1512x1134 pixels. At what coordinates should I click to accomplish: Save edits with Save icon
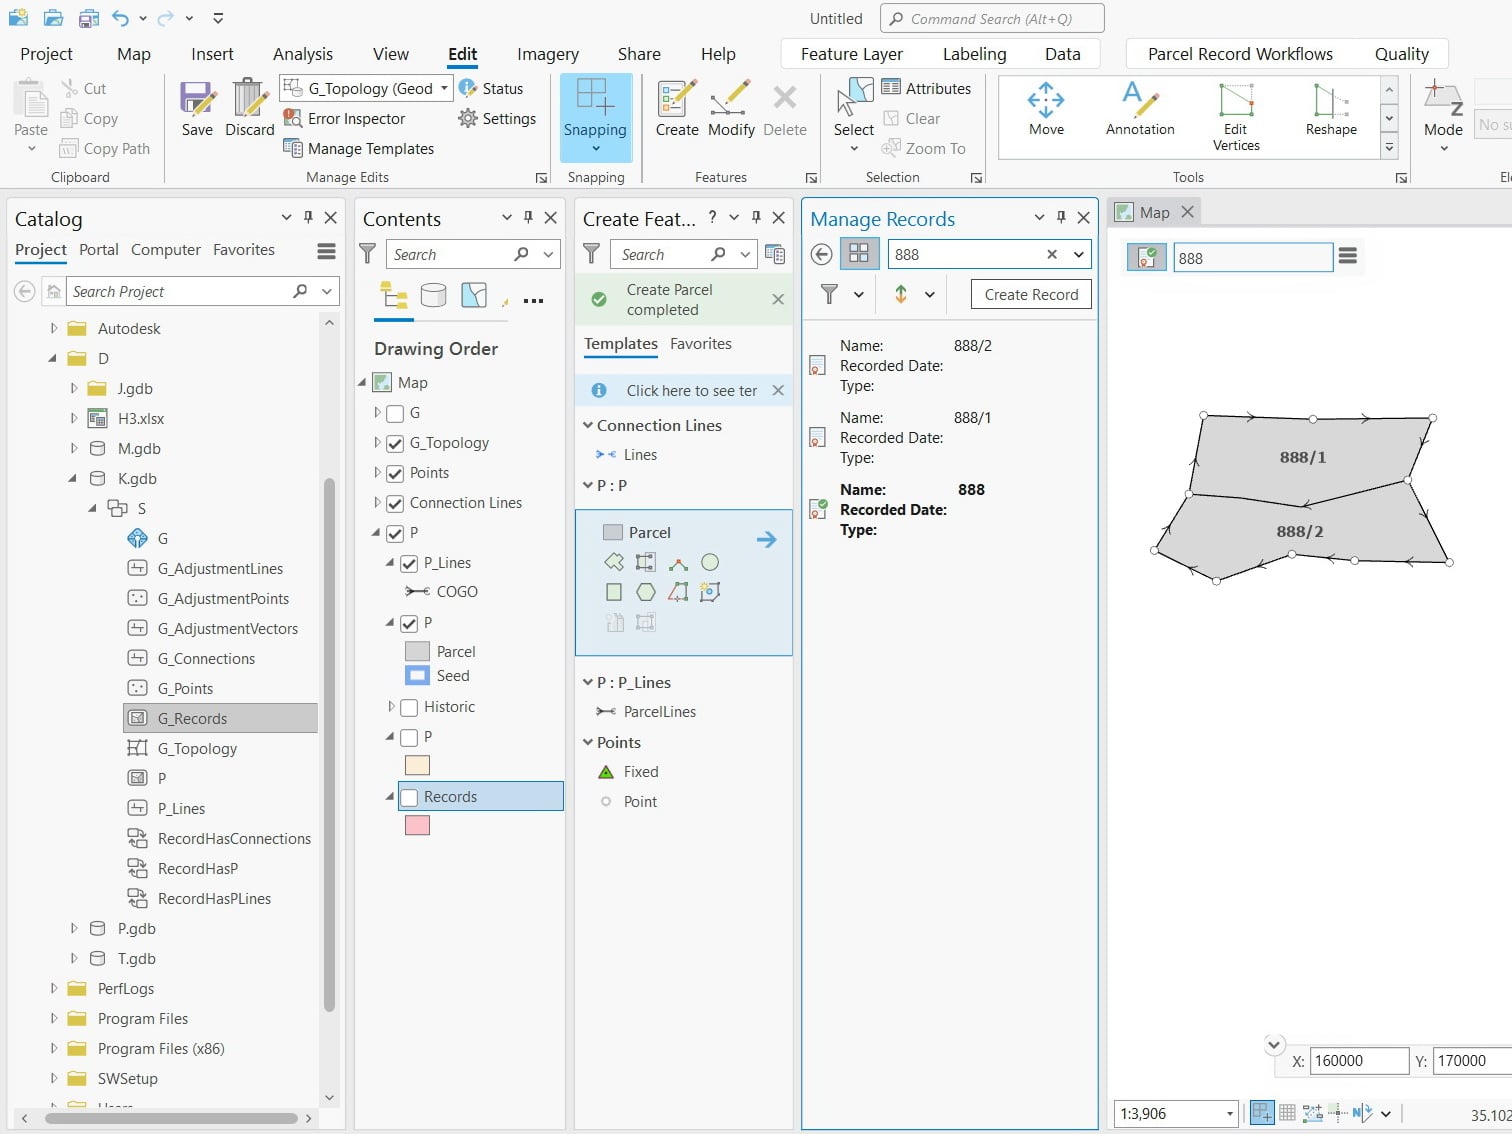[197, 110]
